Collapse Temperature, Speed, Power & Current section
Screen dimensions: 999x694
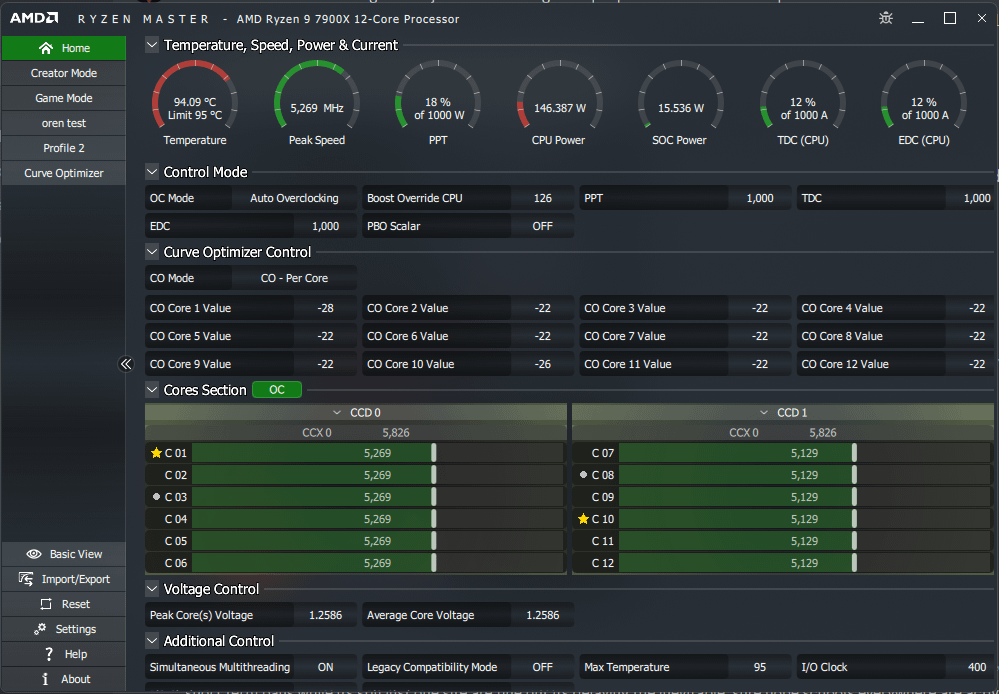click(x=152, y=45)
